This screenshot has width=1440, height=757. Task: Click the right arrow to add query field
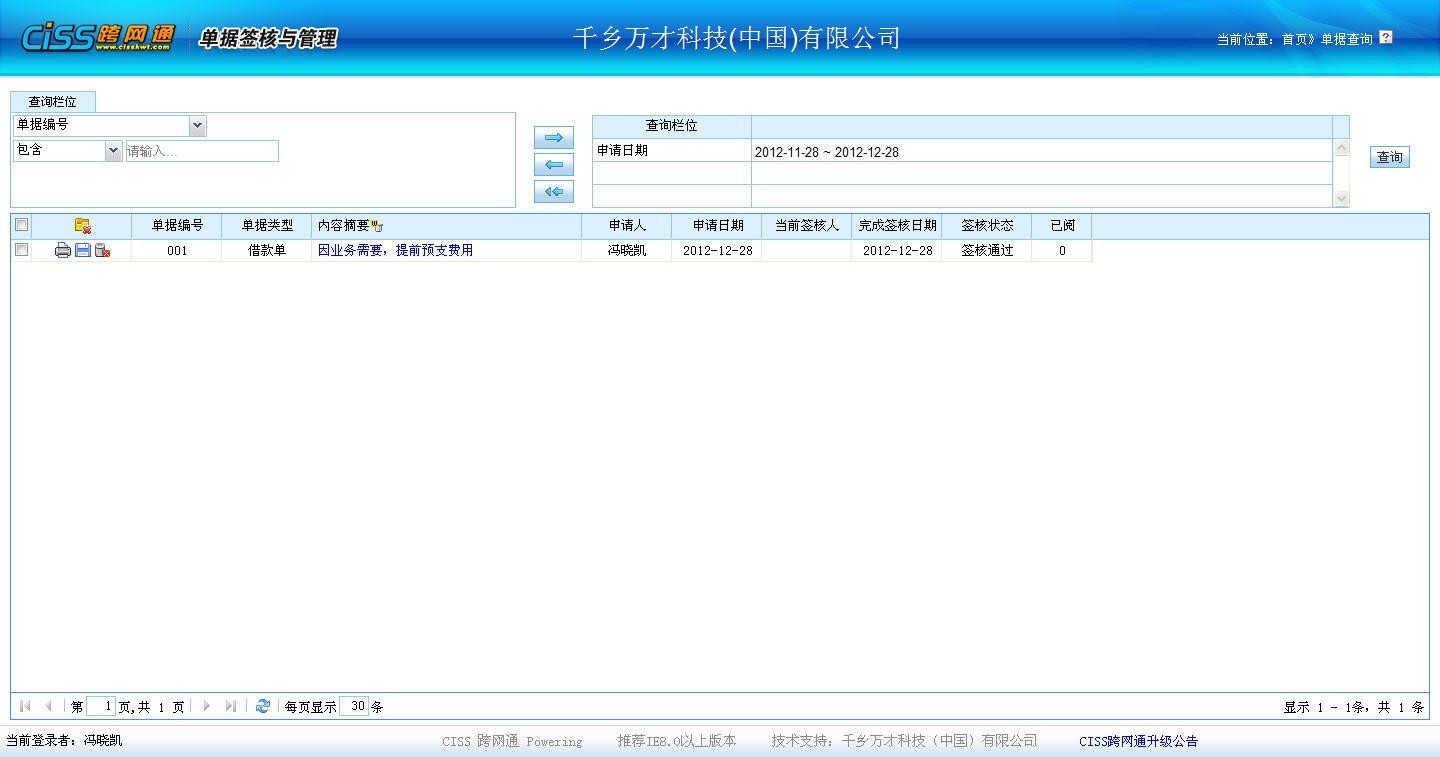click(553, 138)
